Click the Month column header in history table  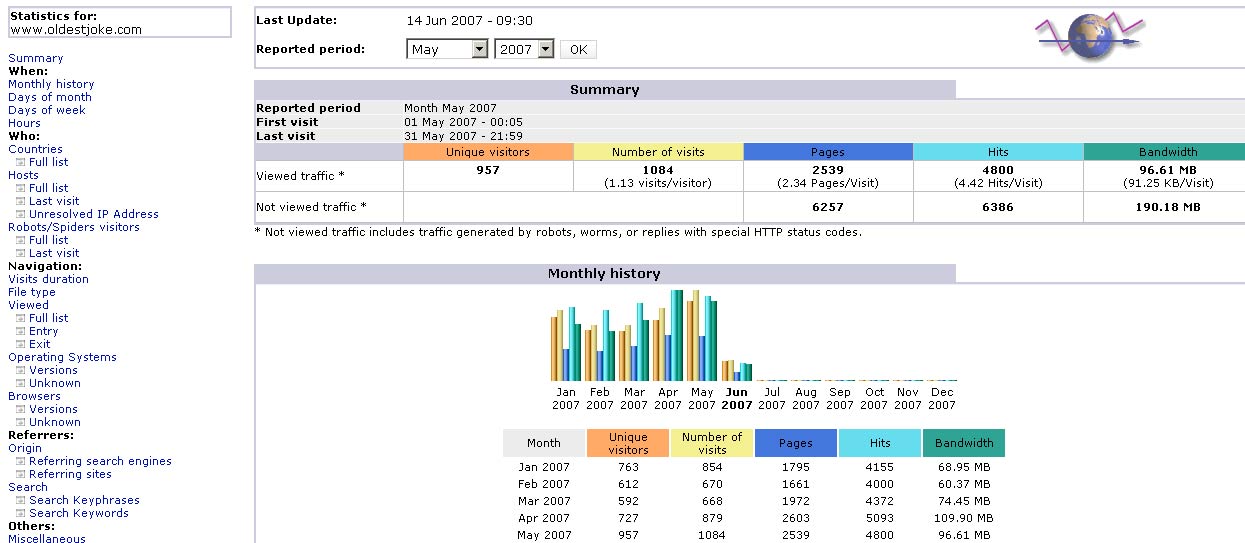click(543, 443)
